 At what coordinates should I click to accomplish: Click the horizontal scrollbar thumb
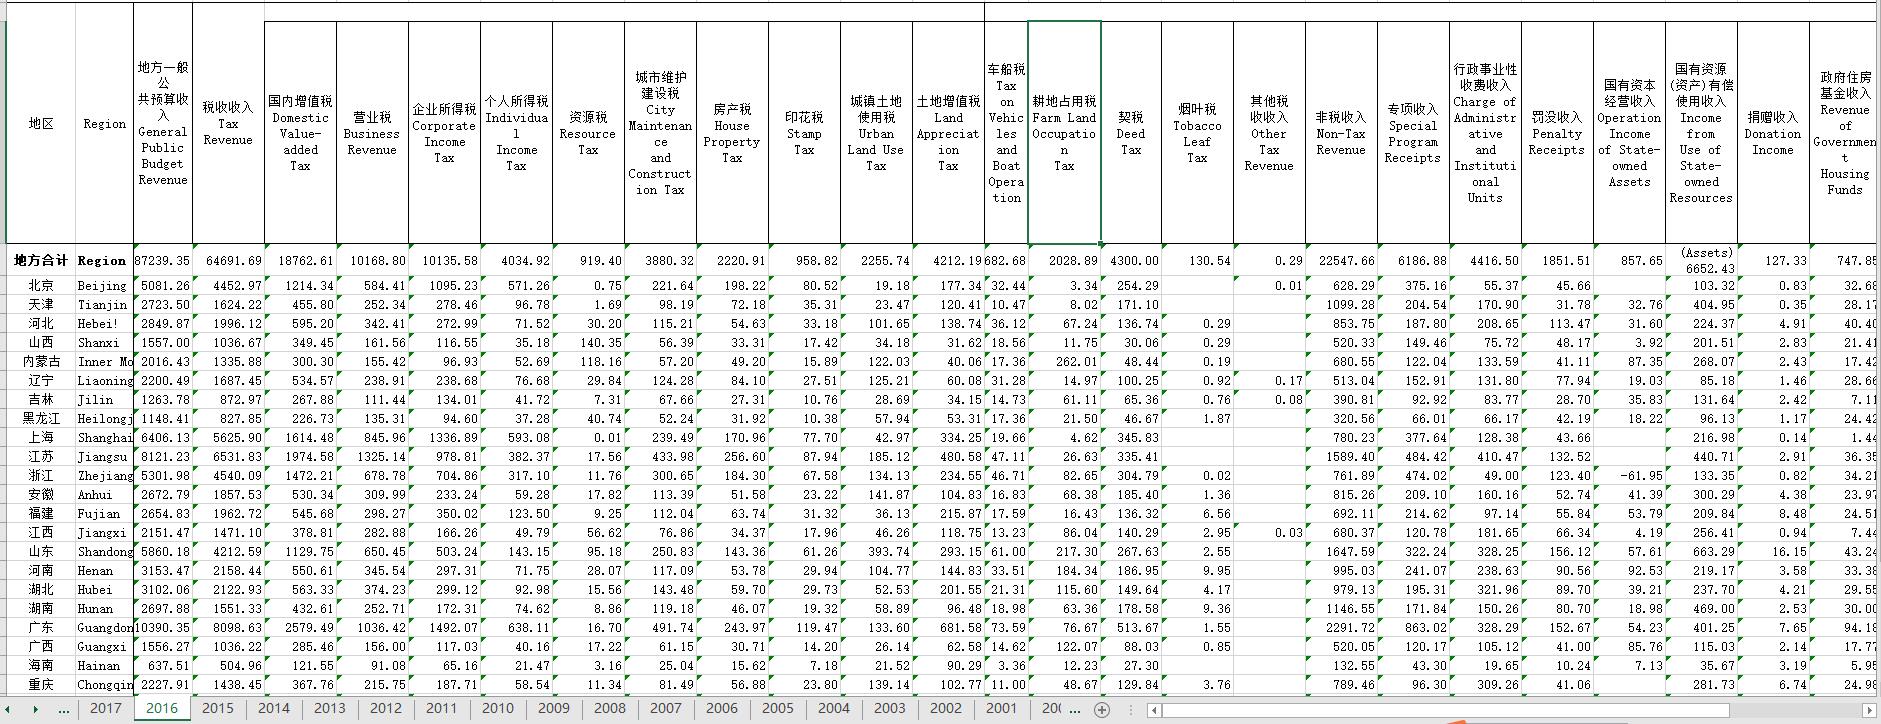pyautogui.click(x=1445, y=710)
